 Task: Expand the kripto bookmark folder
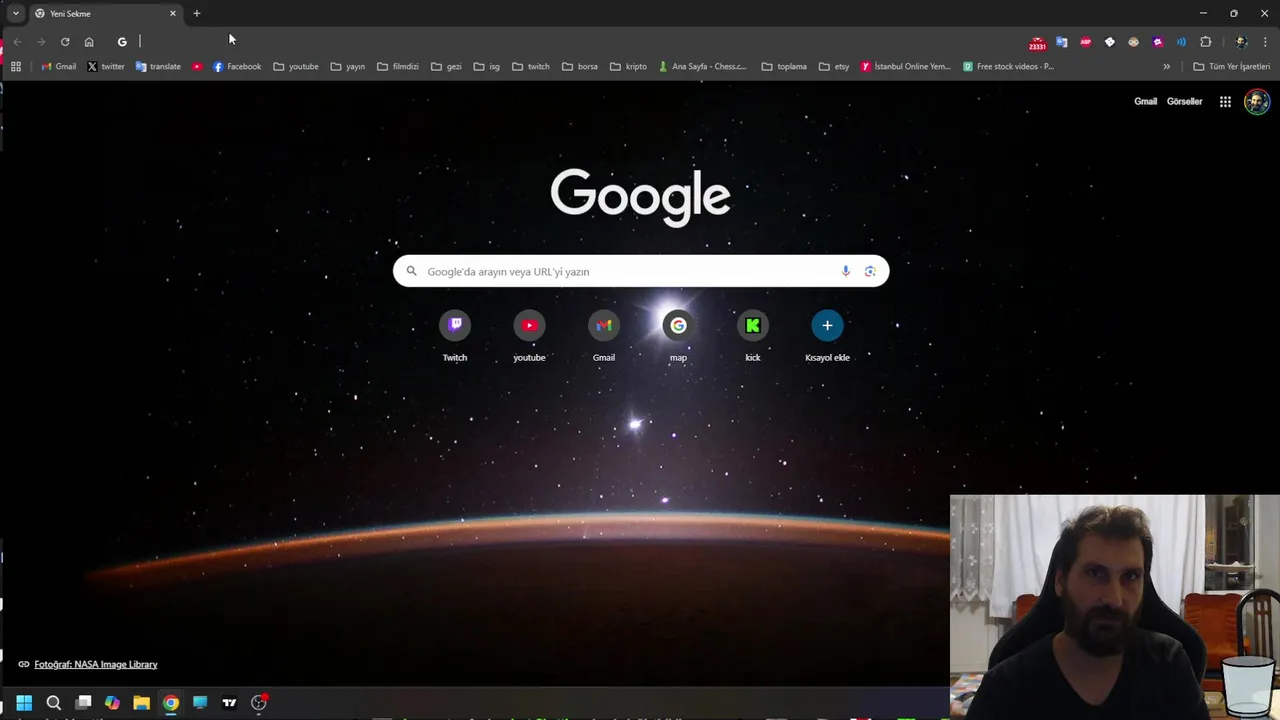coord(629,67)
